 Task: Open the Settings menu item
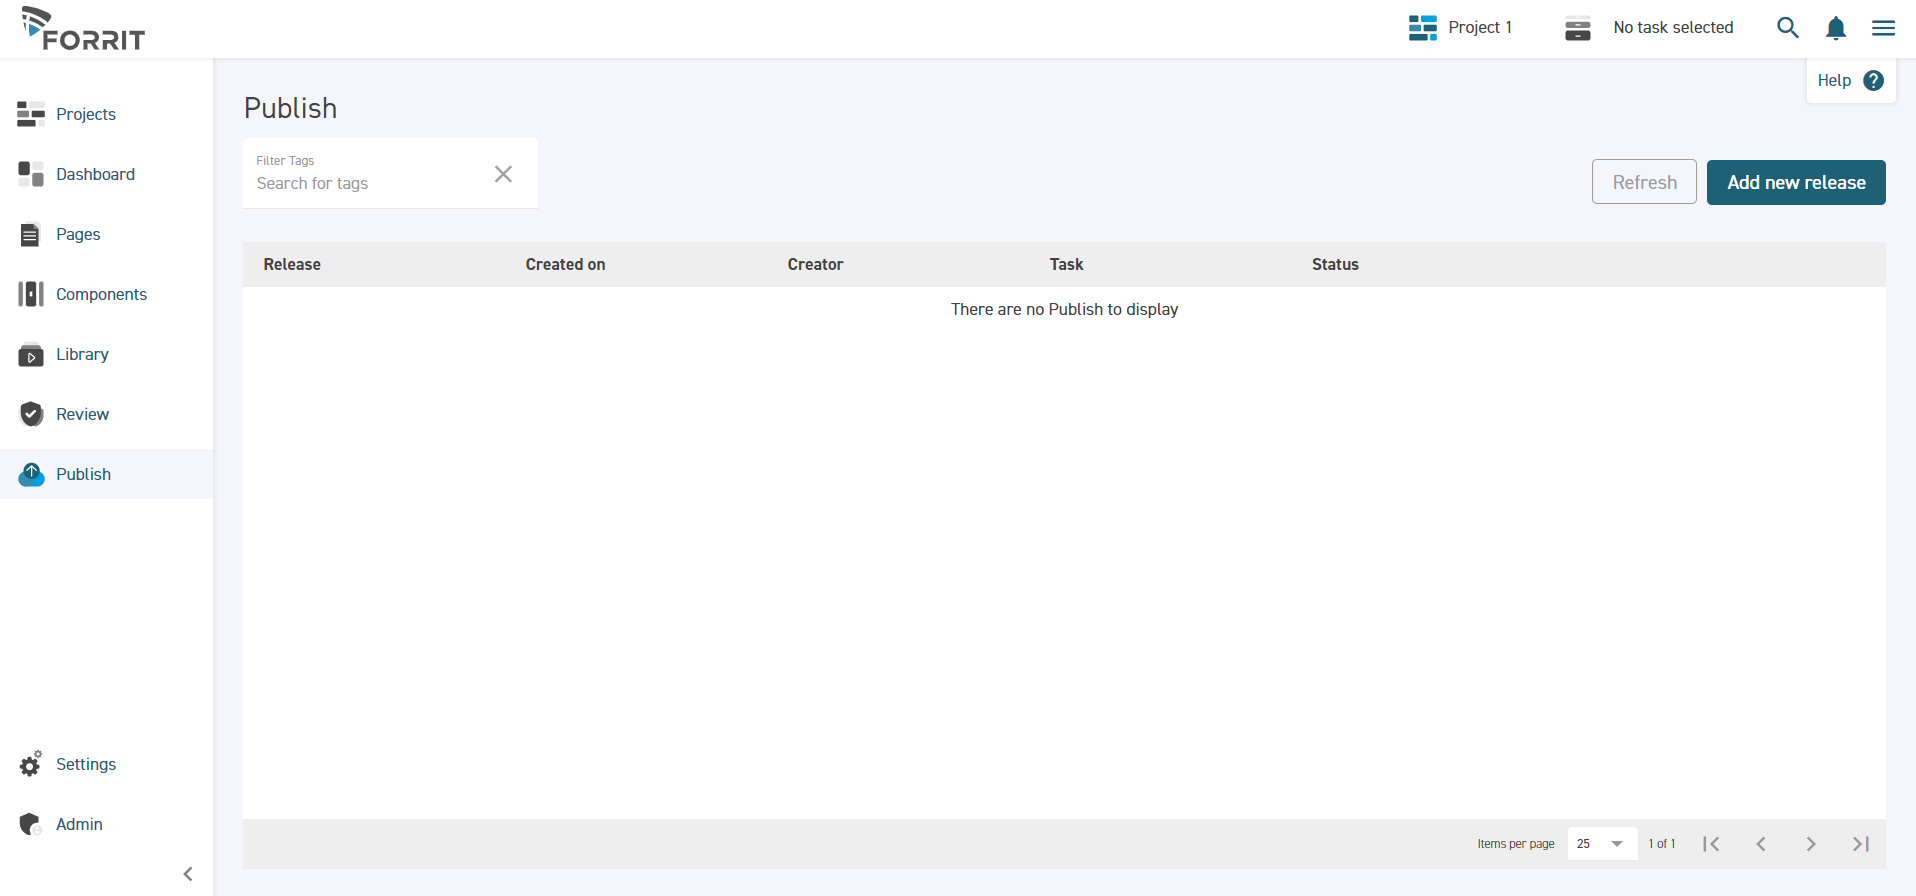pos(107,764)
